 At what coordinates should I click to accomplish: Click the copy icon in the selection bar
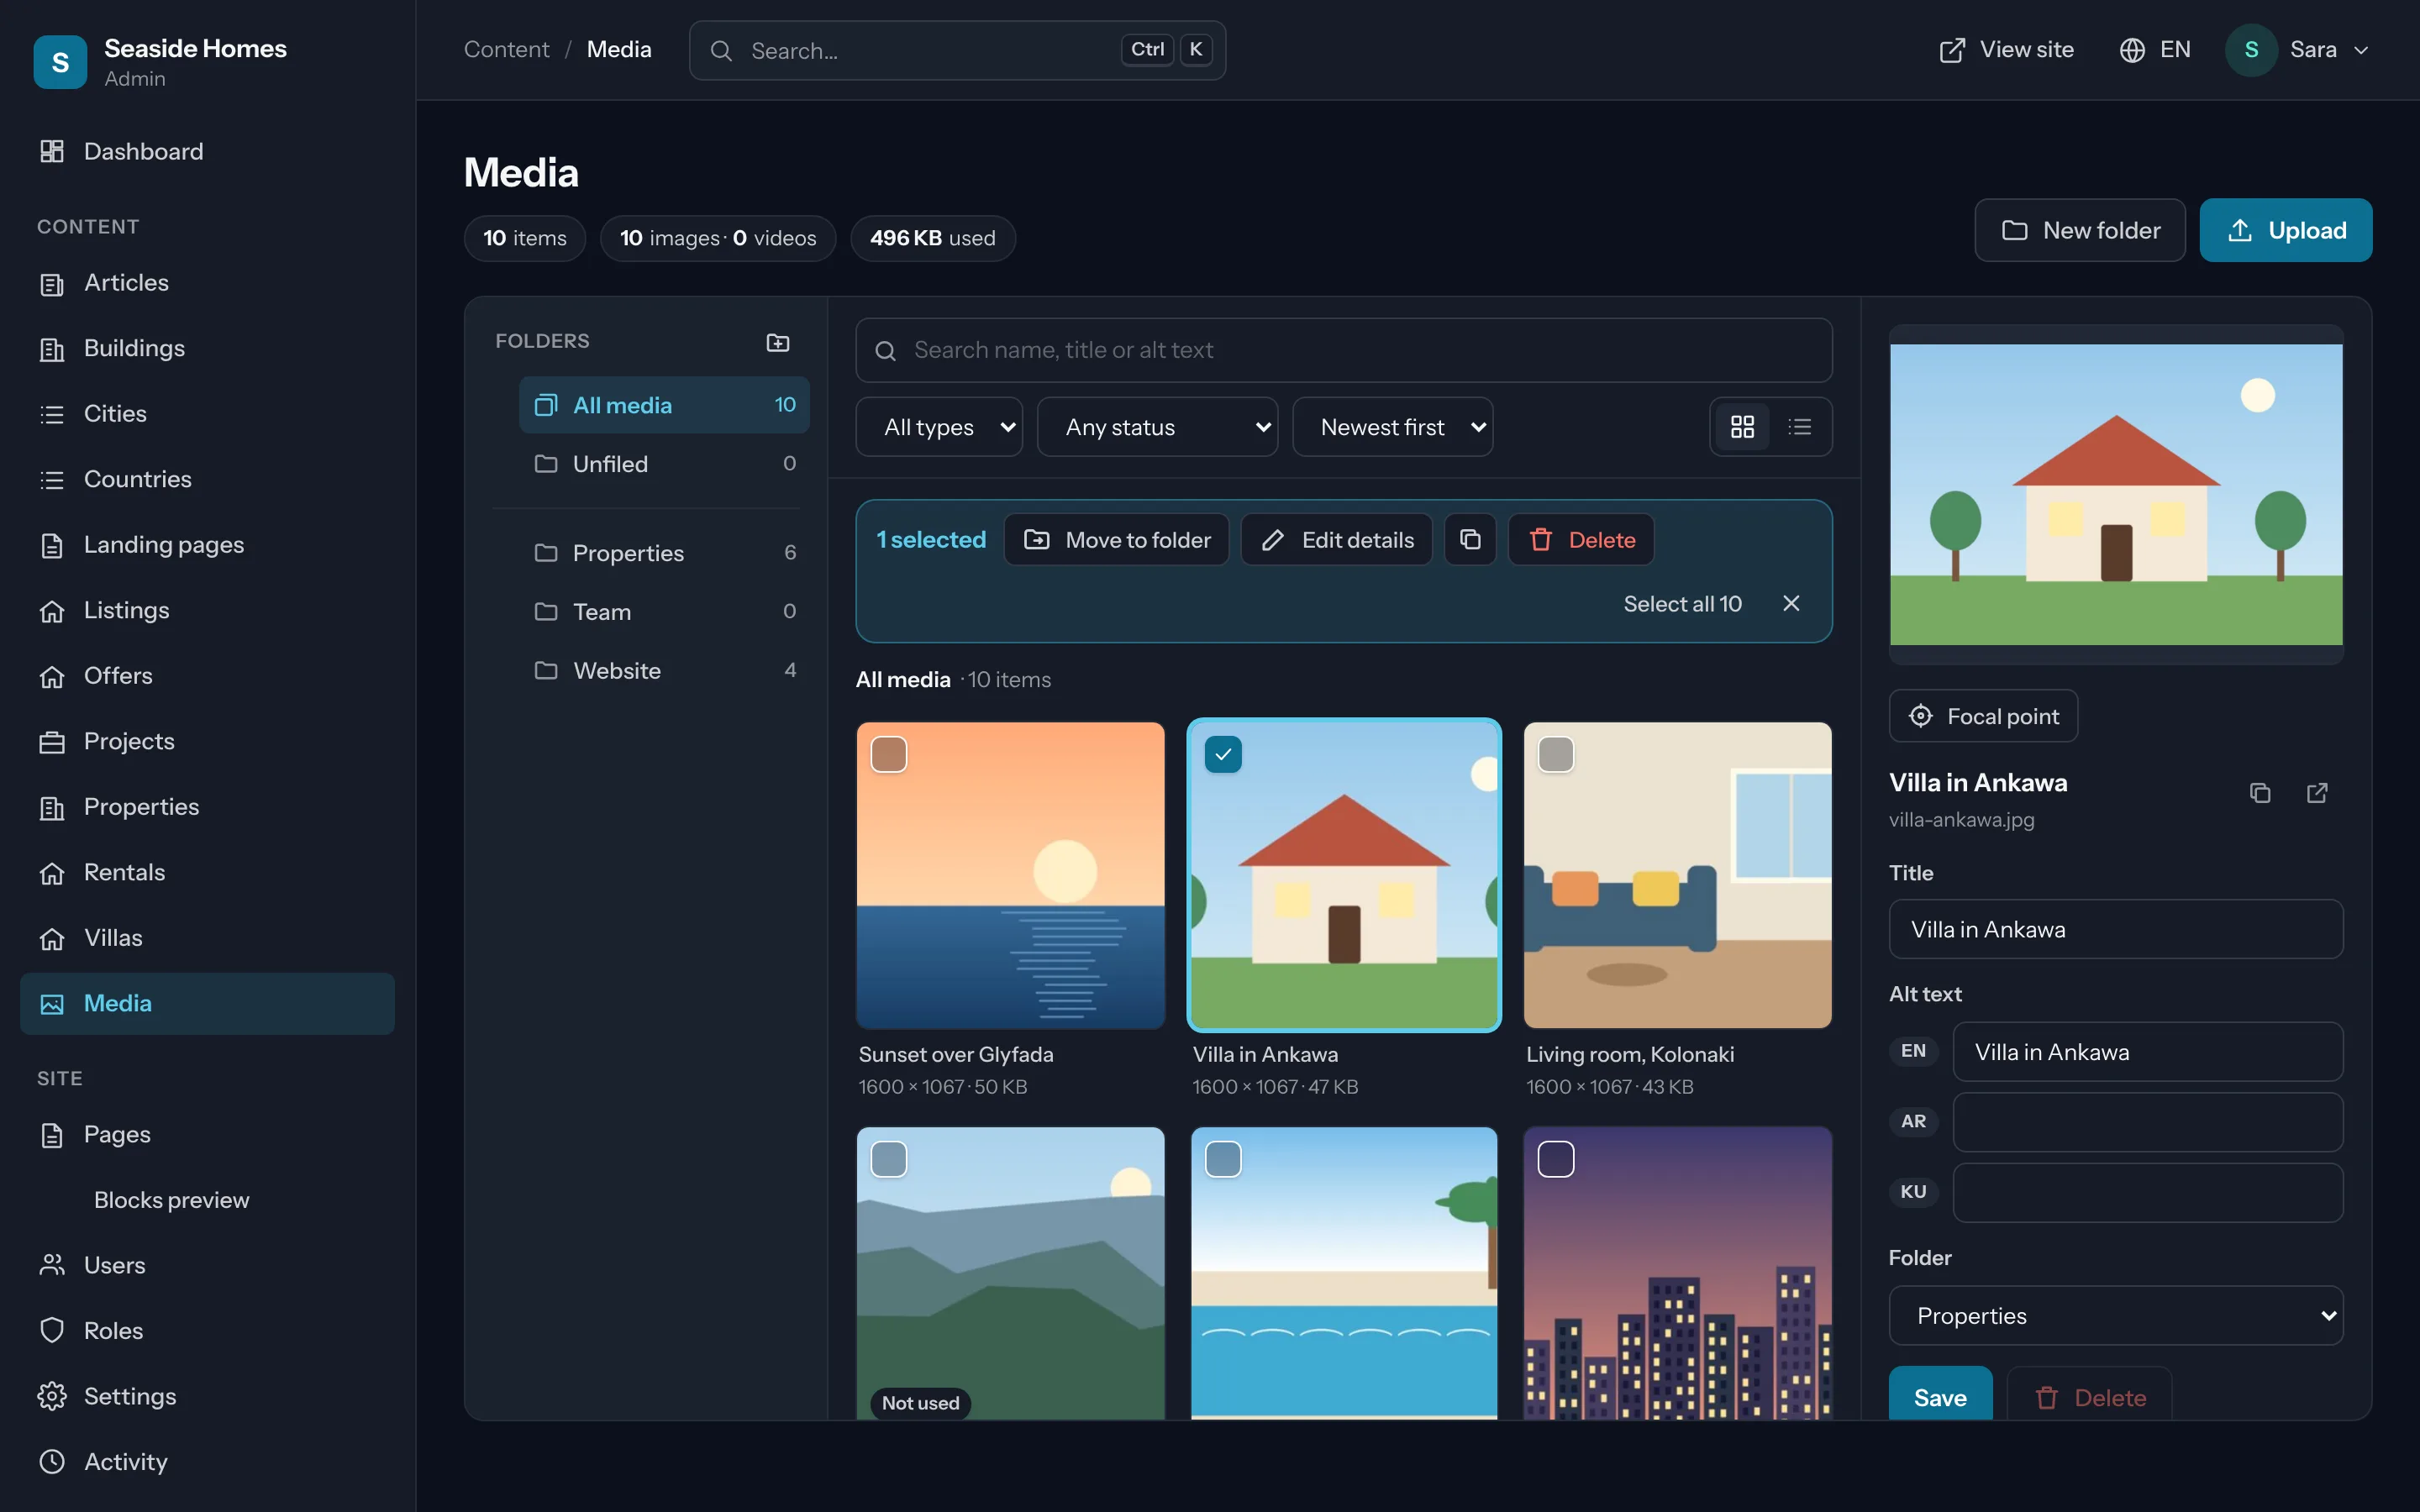1470,540
